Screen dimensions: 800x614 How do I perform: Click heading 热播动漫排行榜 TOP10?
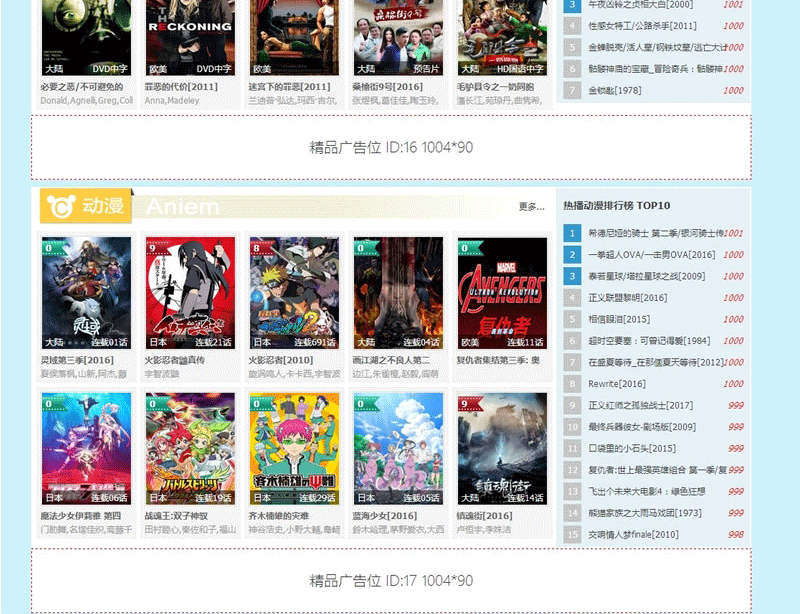click(617, 206)
